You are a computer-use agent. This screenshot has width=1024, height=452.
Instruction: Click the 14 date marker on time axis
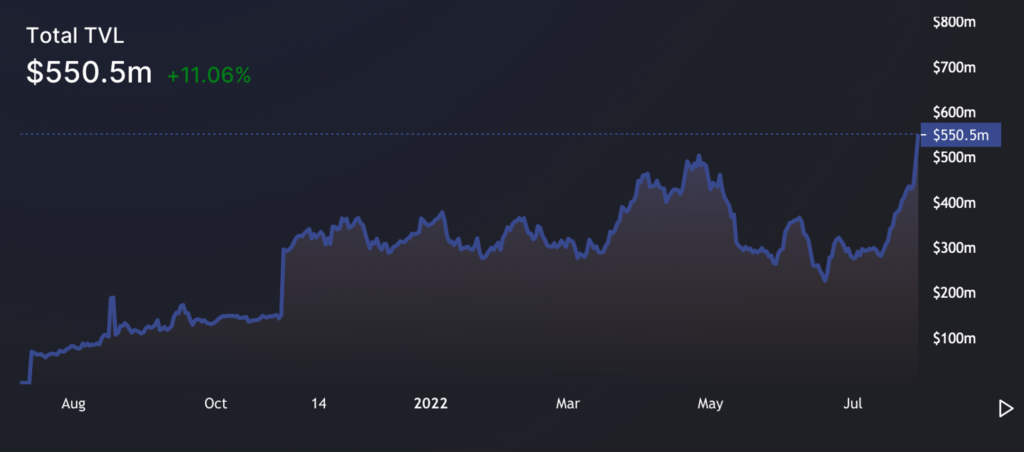318,404
